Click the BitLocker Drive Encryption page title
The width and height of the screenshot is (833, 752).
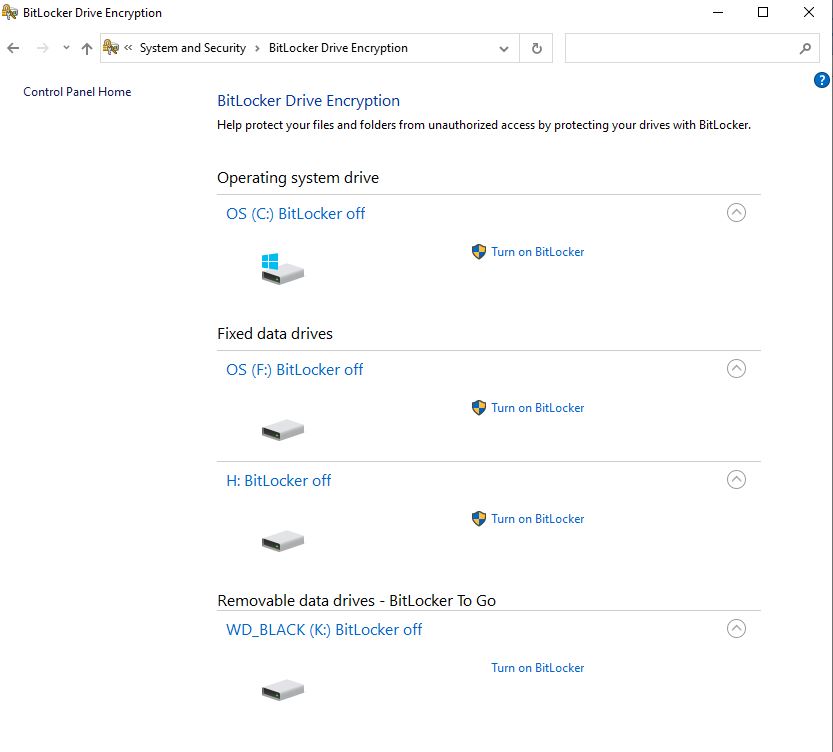[x=308, y=101]
